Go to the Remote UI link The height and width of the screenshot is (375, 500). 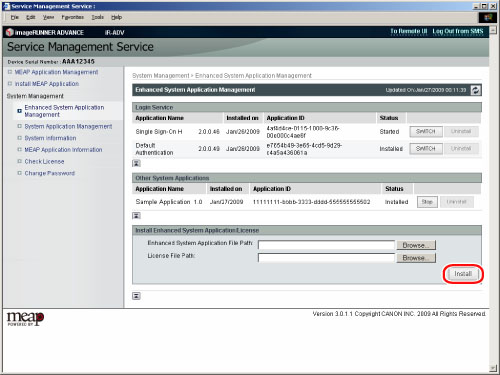409,31
